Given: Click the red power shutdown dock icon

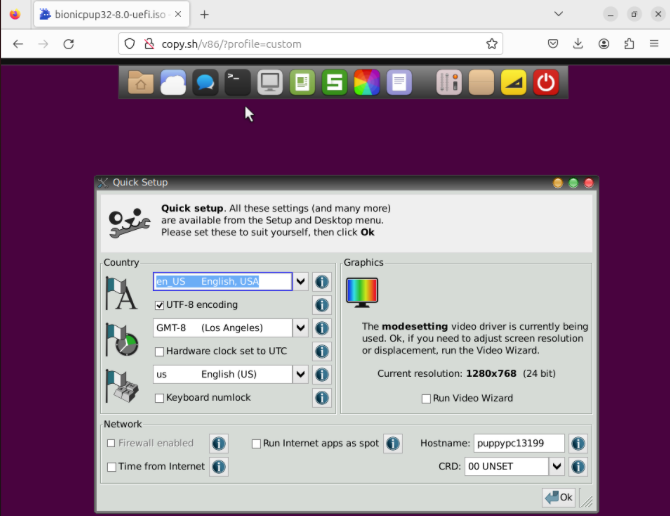Looking at the screenshot, I should [546, 82].
